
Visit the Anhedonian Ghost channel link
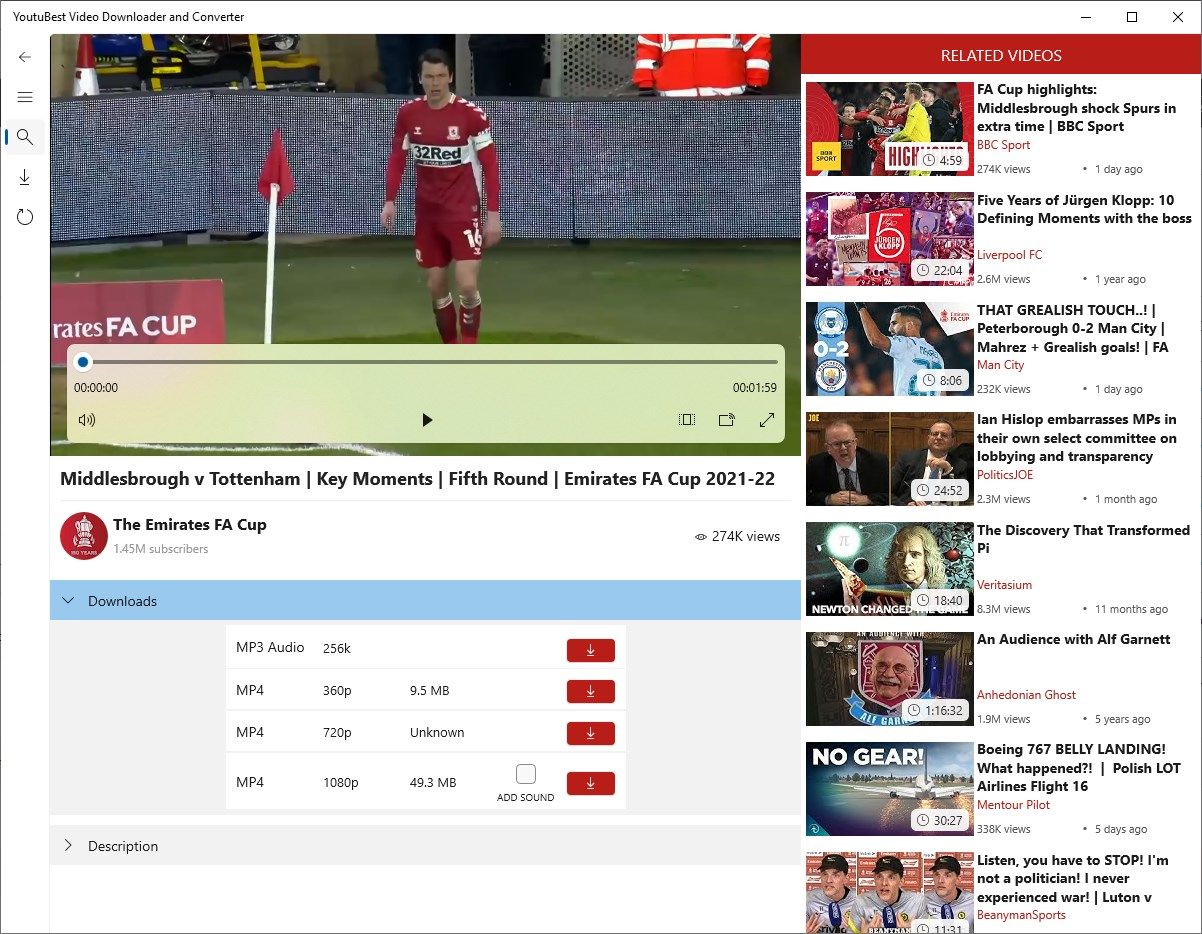tap(1027, 695)
